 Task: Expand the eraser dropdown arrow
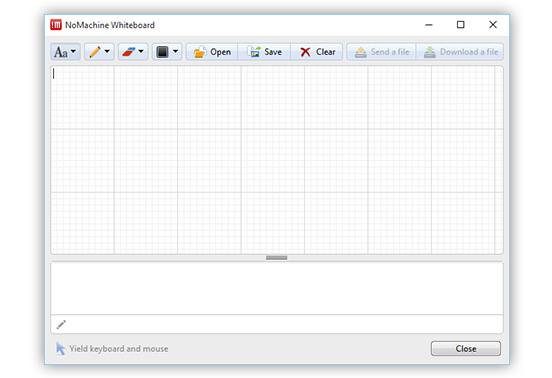tap(141, 51)
